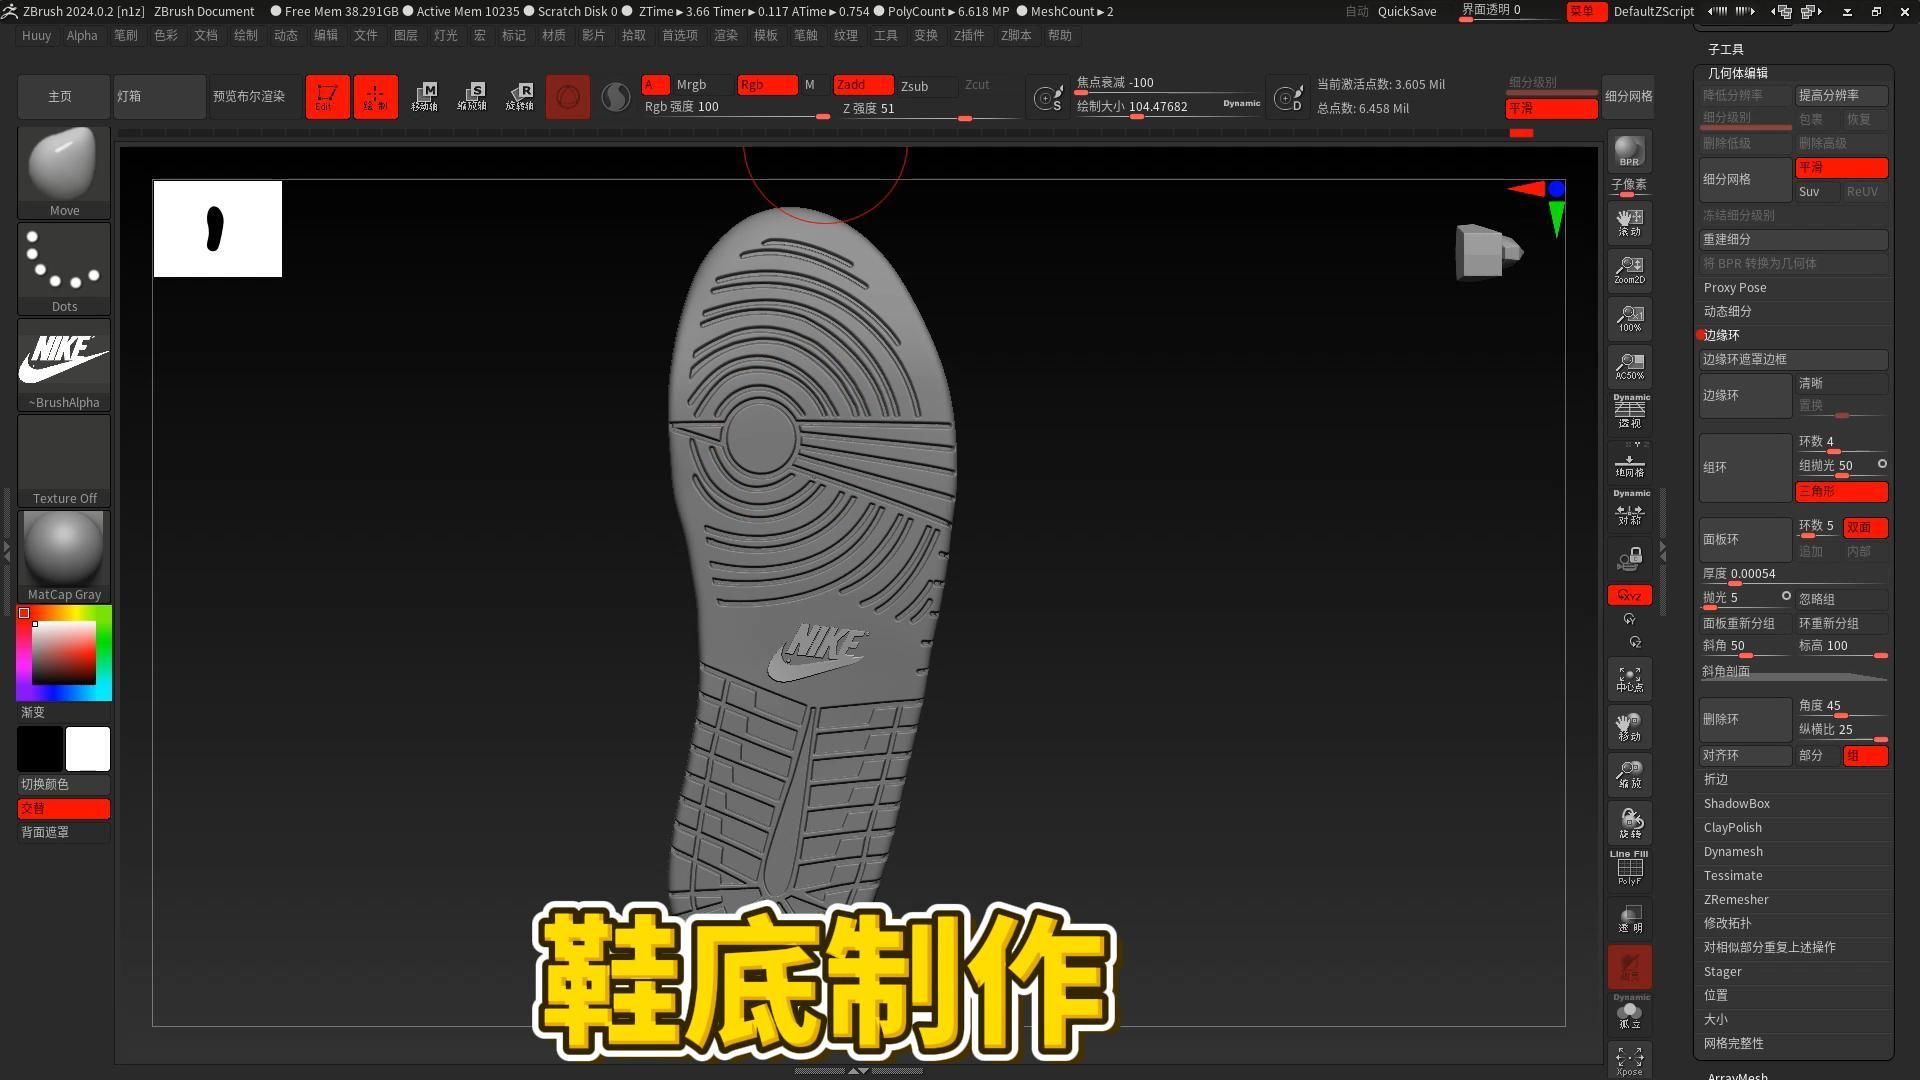Toggle the floor grid (地网格) icon
Viewport: 1920px width, 1080px height.
click(x=1630, y=462)
